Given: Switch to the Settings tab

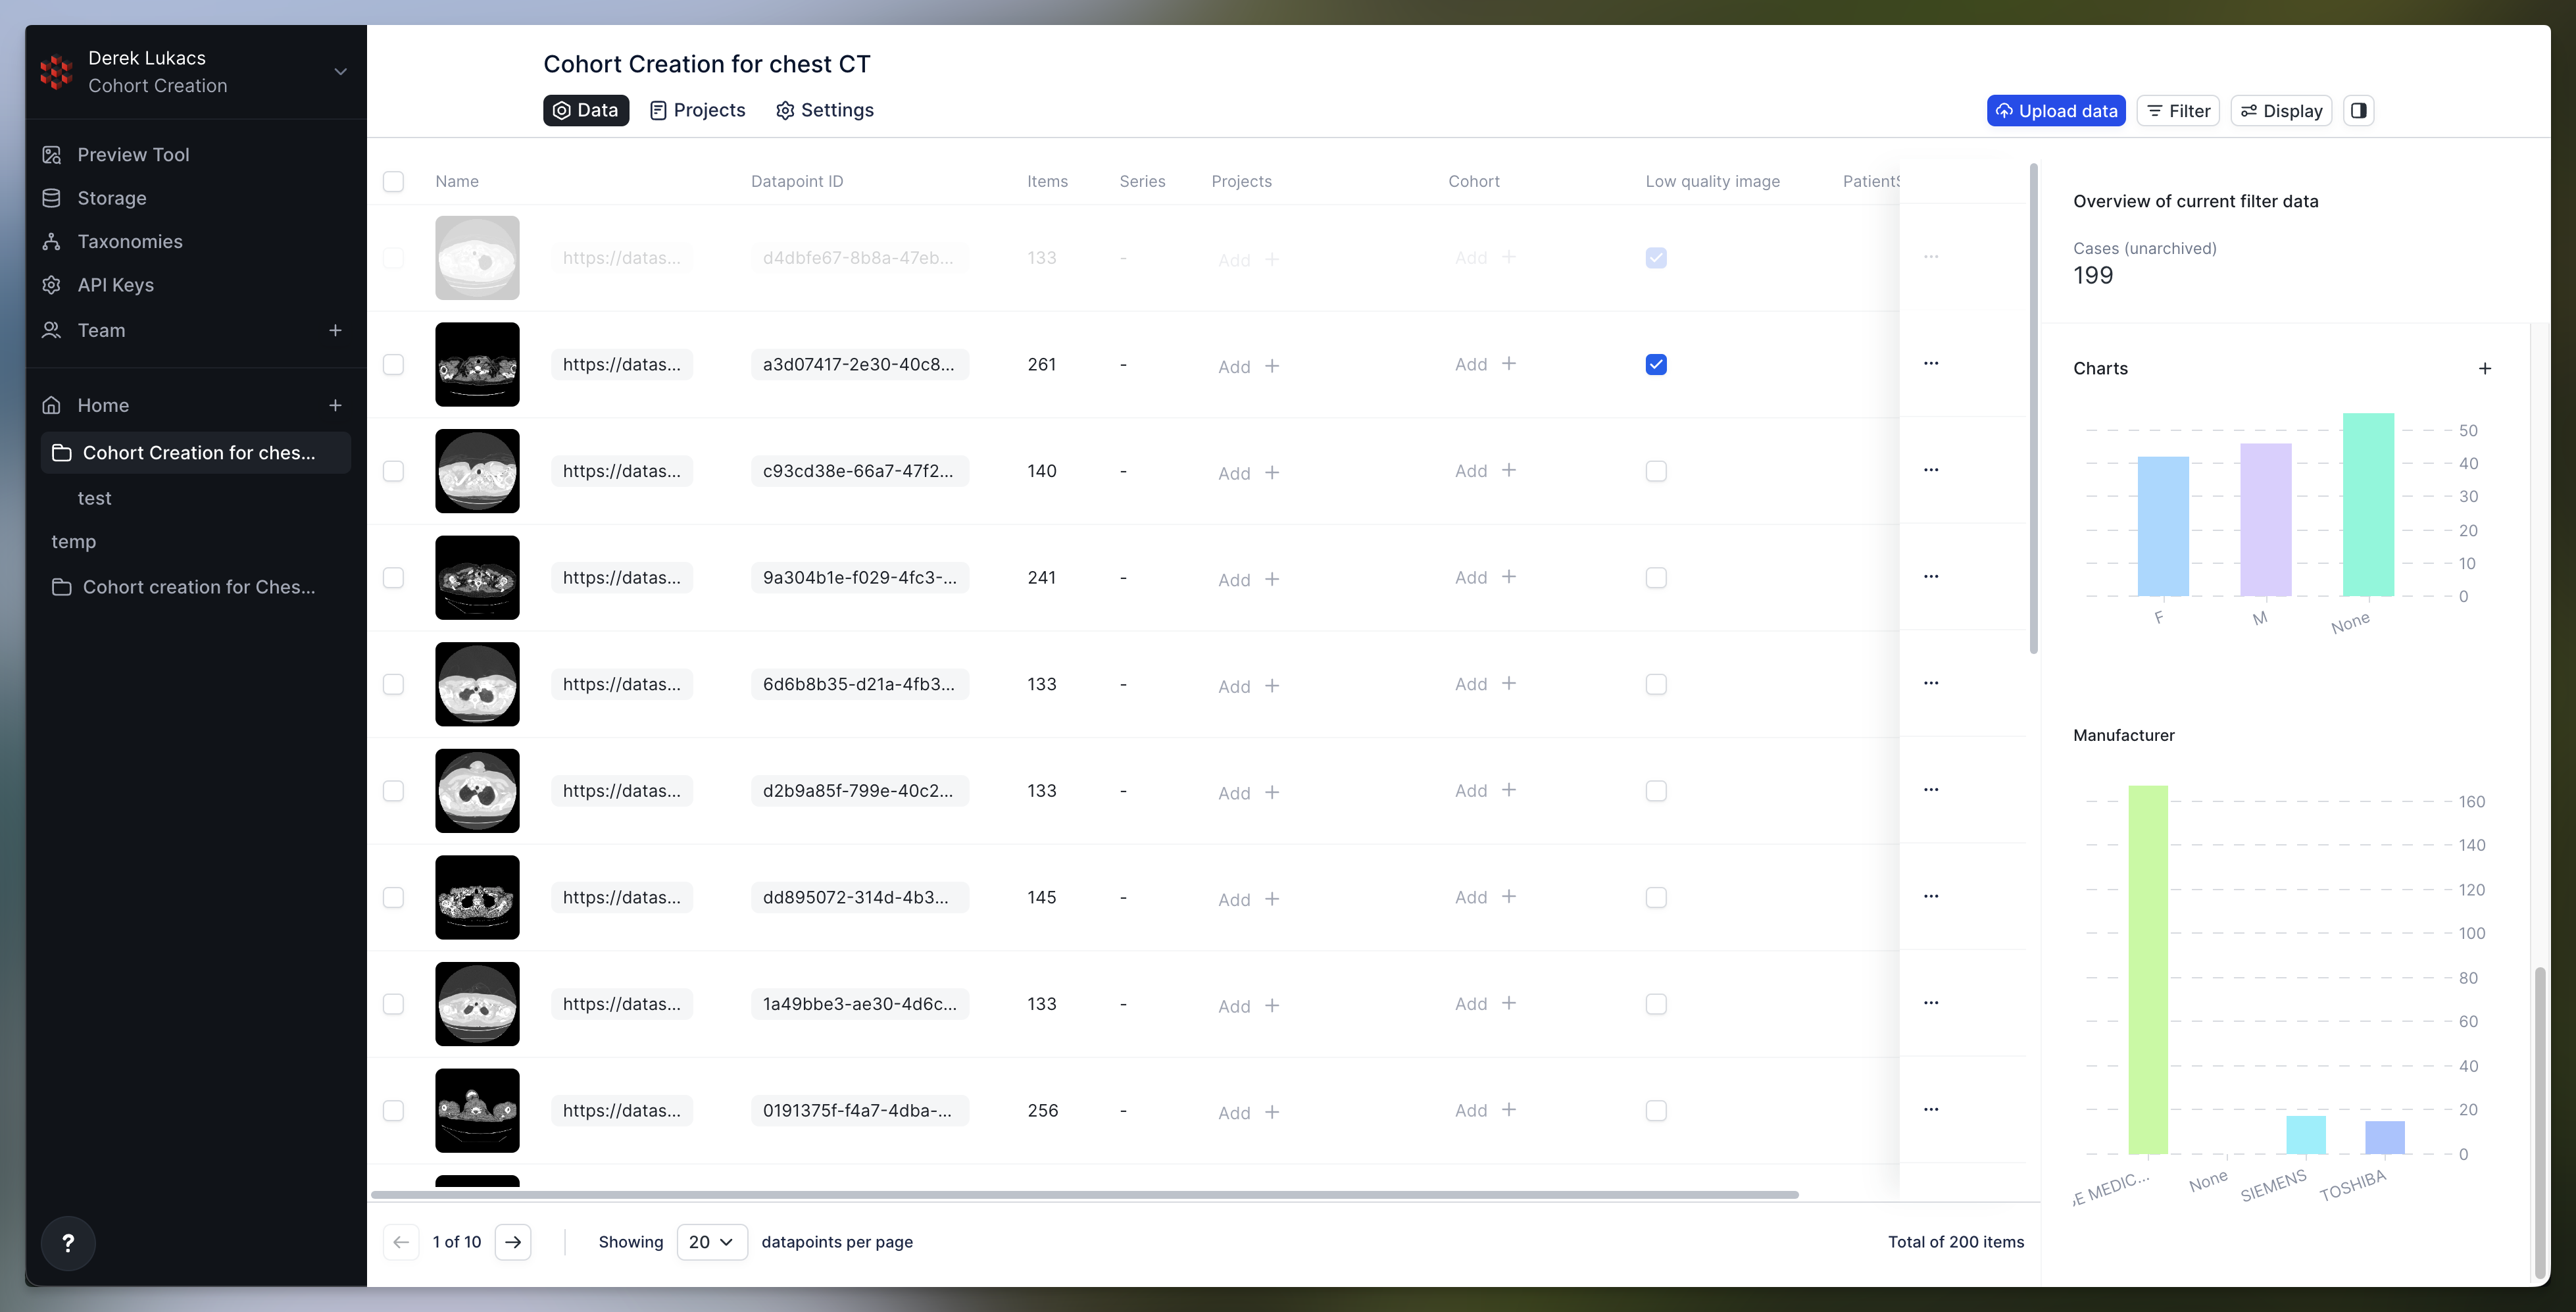Looking at the screenshot, I should (x=825, y=110).
